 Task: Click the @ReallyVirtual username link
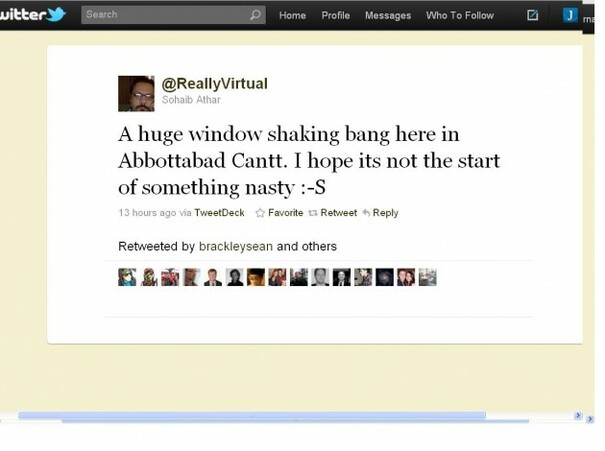215,83
